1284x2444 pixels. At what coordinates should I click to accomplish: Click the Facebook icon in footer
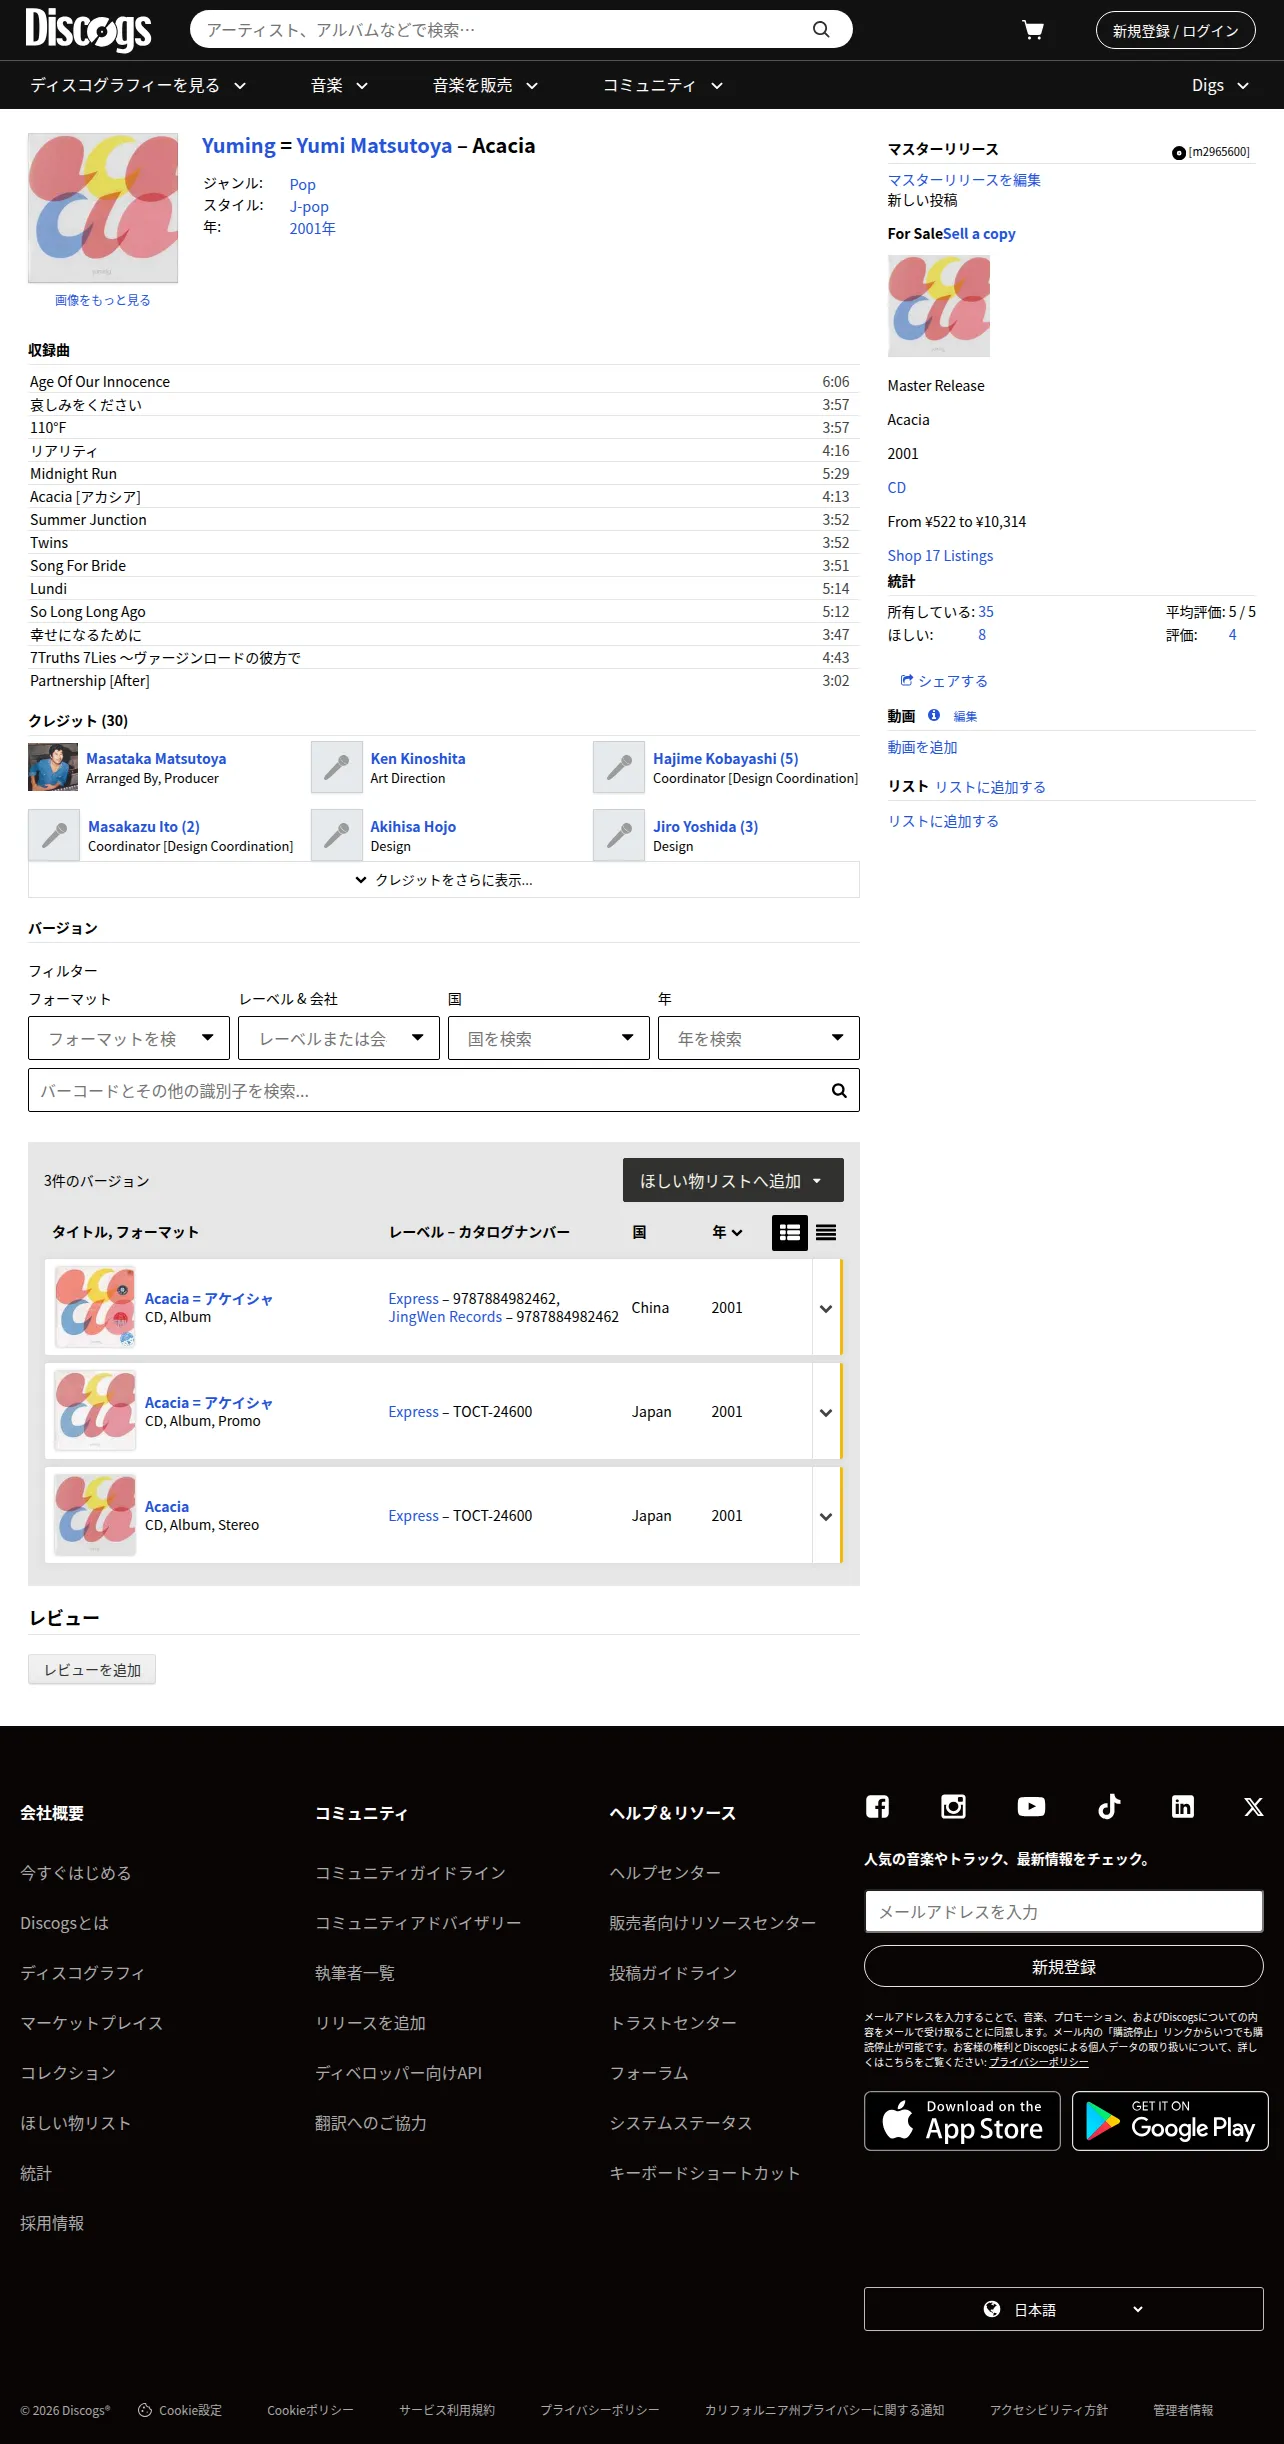(877, 1806)
